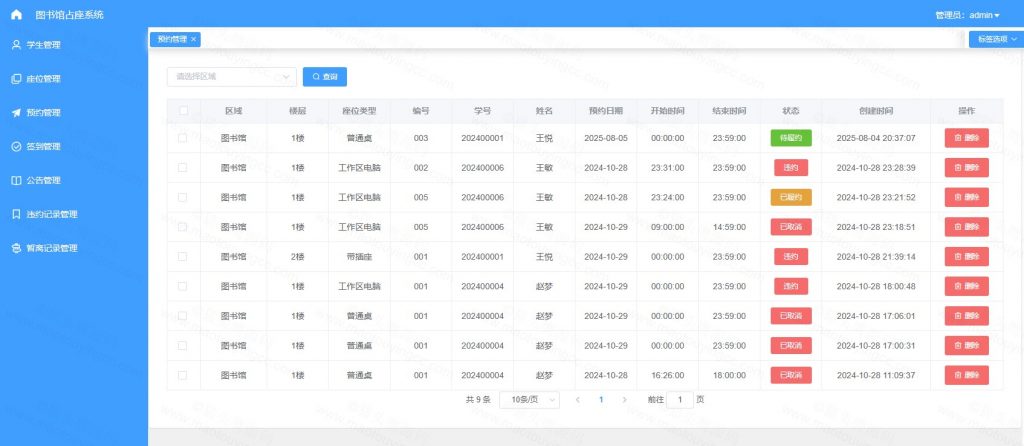
Task: Click the reservation management paper-plane icon
Action: point(16,113)
